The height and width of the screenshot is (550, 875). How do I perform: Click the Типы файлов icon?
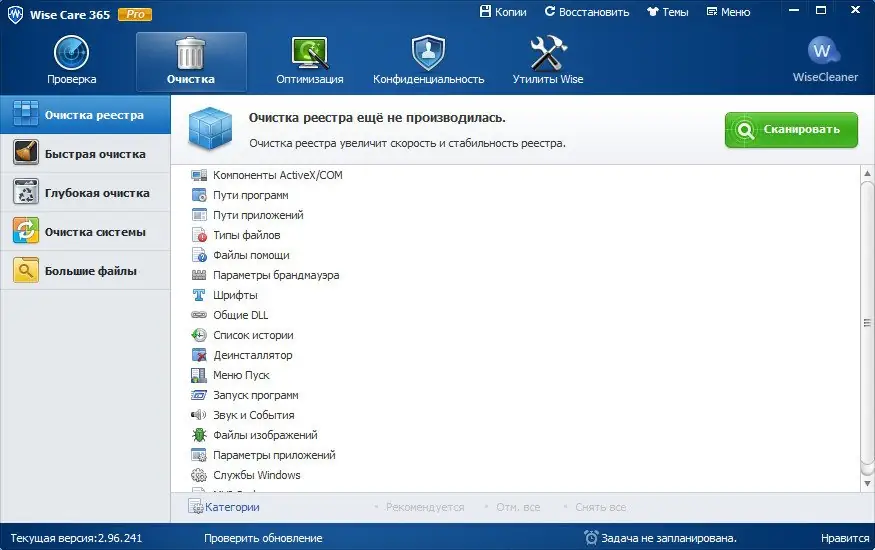pyautogui.click(x=199, y=235)
